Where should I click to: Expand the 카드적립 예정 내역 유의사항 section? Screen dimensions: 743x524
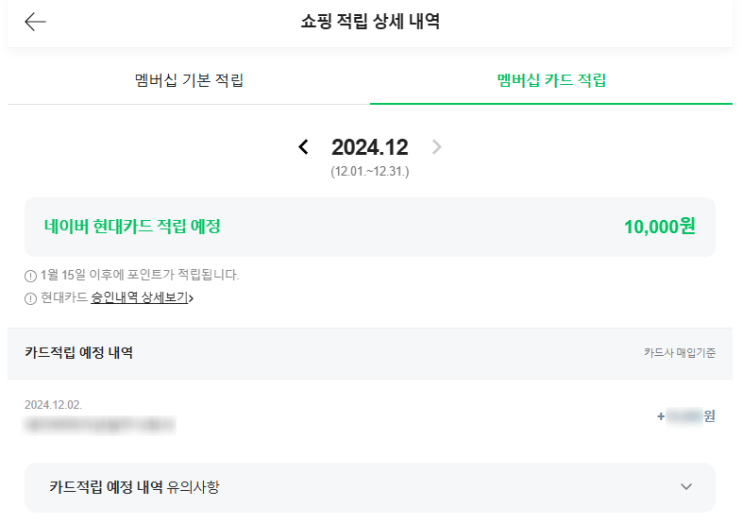click(x=370, y=487)
